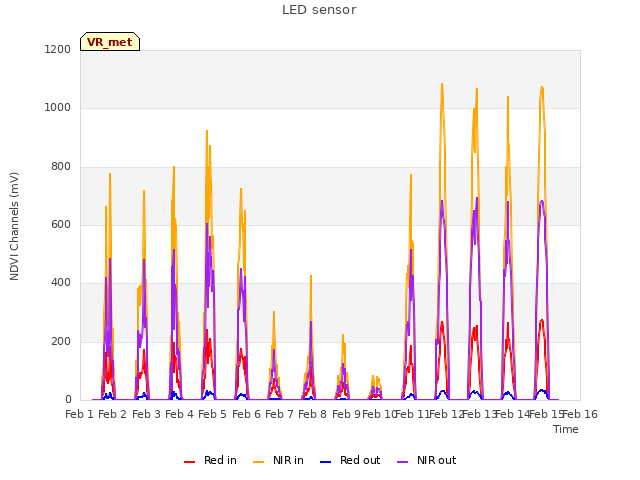The width and height of the screenshot is (640, 480).
Task: Click the Feb 1 x-axis tick label
Action: [x=80, y=414]
